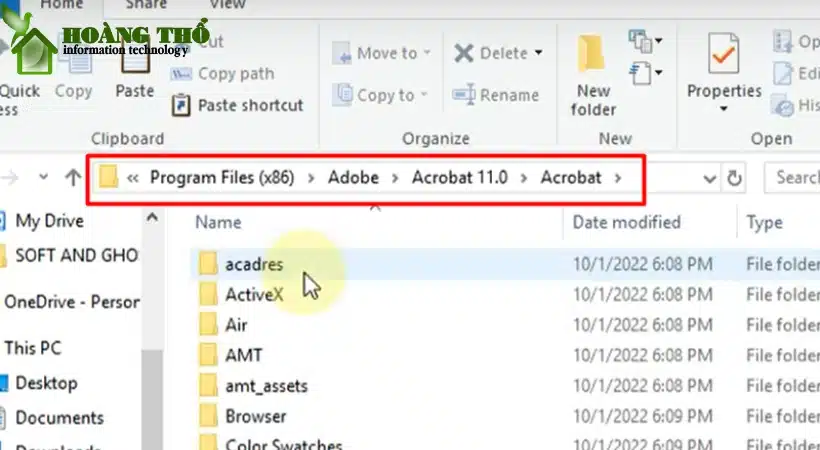The width and height of the screenshot is (820, 450).
Task: Switch to the View ribbon tab
Action: pos(227,4)
